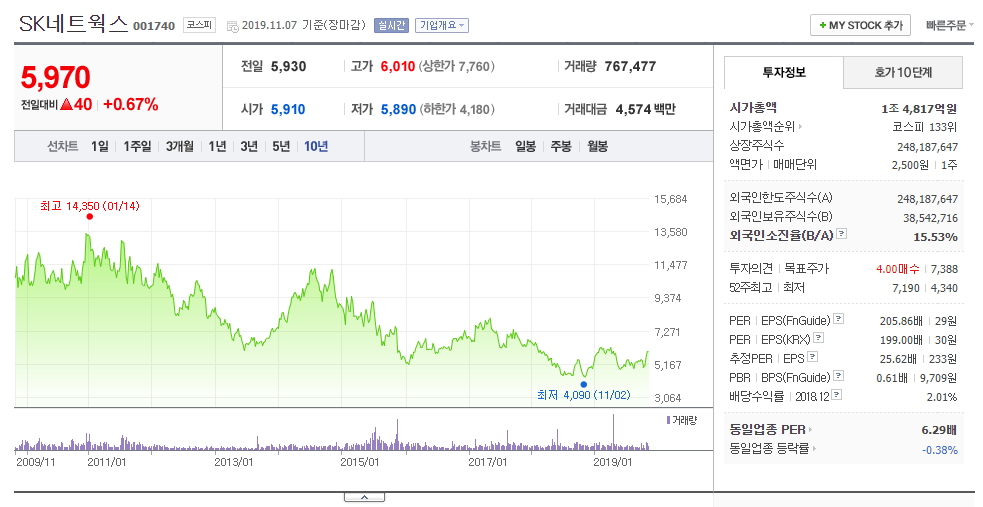Select the 1년 line chart period
This screenshot has height=507, width=983.
(x=218, y=147)
